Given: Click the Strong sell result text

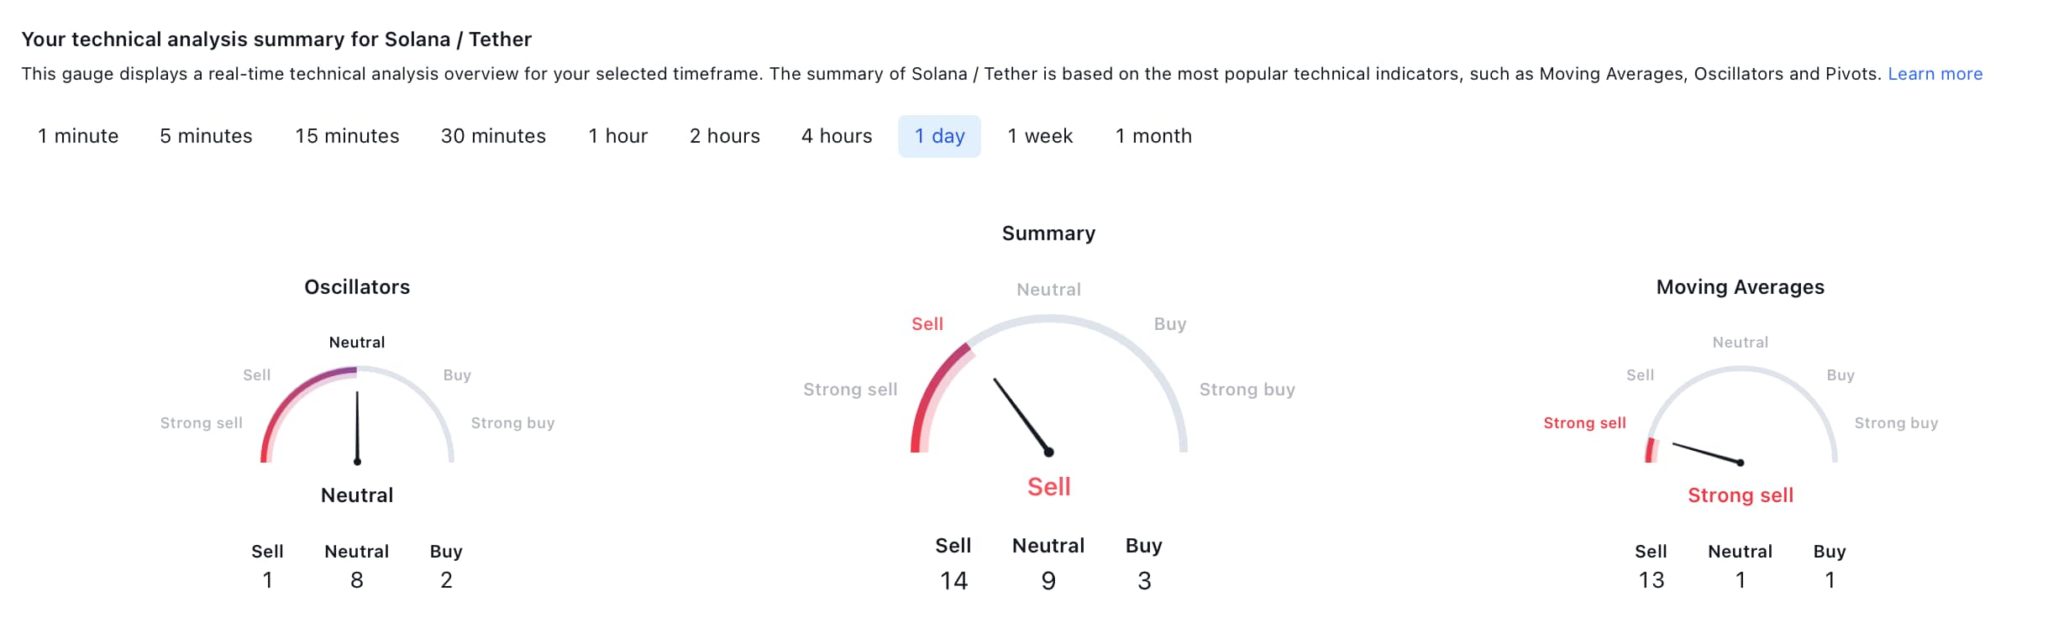Looking at the screenshot, I should point(1740,495).
